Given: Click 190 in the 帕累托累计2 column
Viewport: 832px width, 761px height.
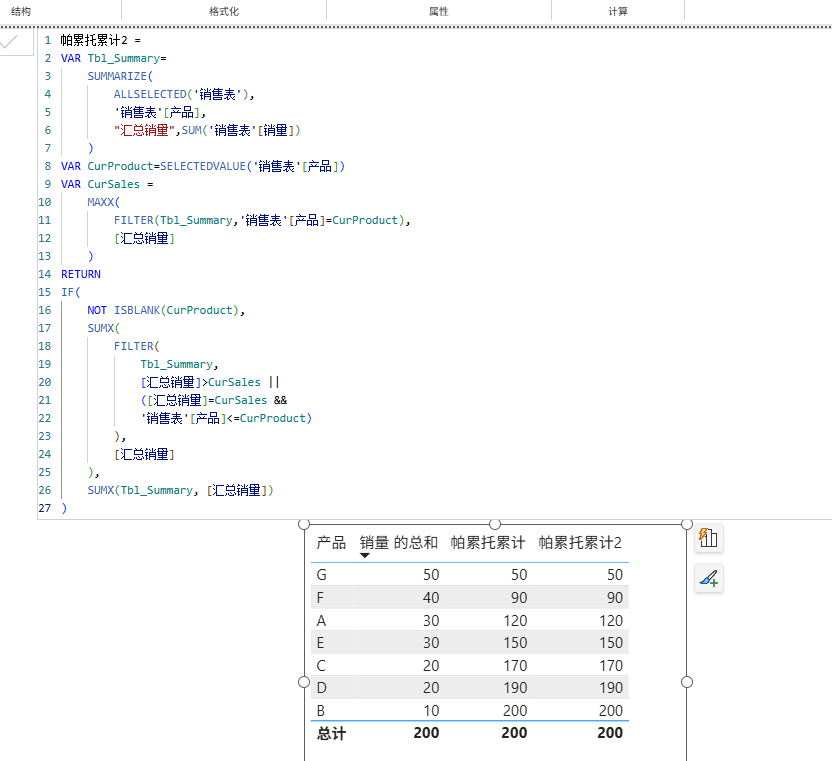Looking at the screenshot, I should click(x=611, y=688).
